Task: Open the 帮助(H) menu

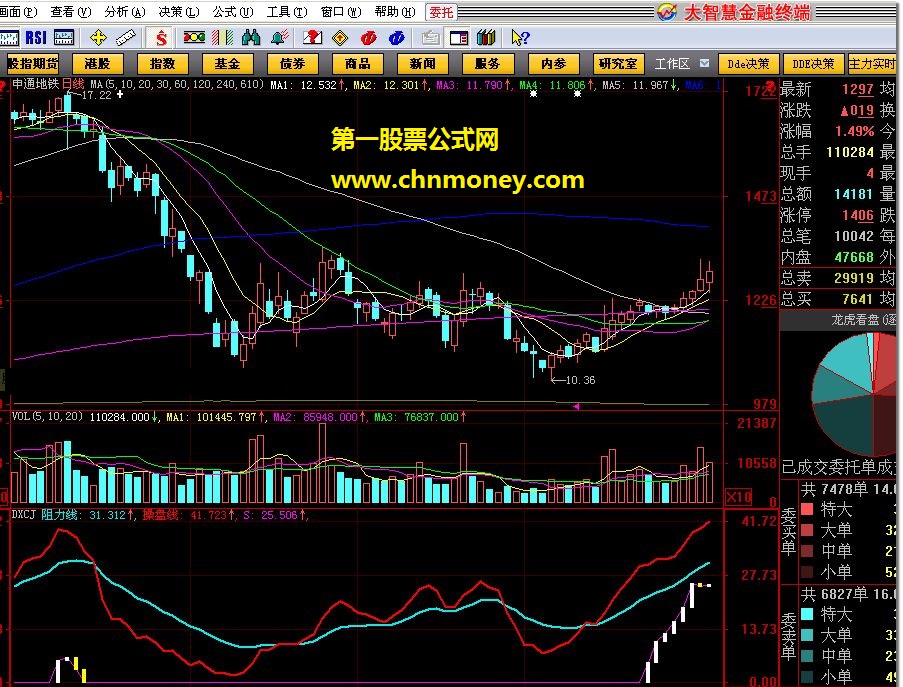Action: (395, 12)
